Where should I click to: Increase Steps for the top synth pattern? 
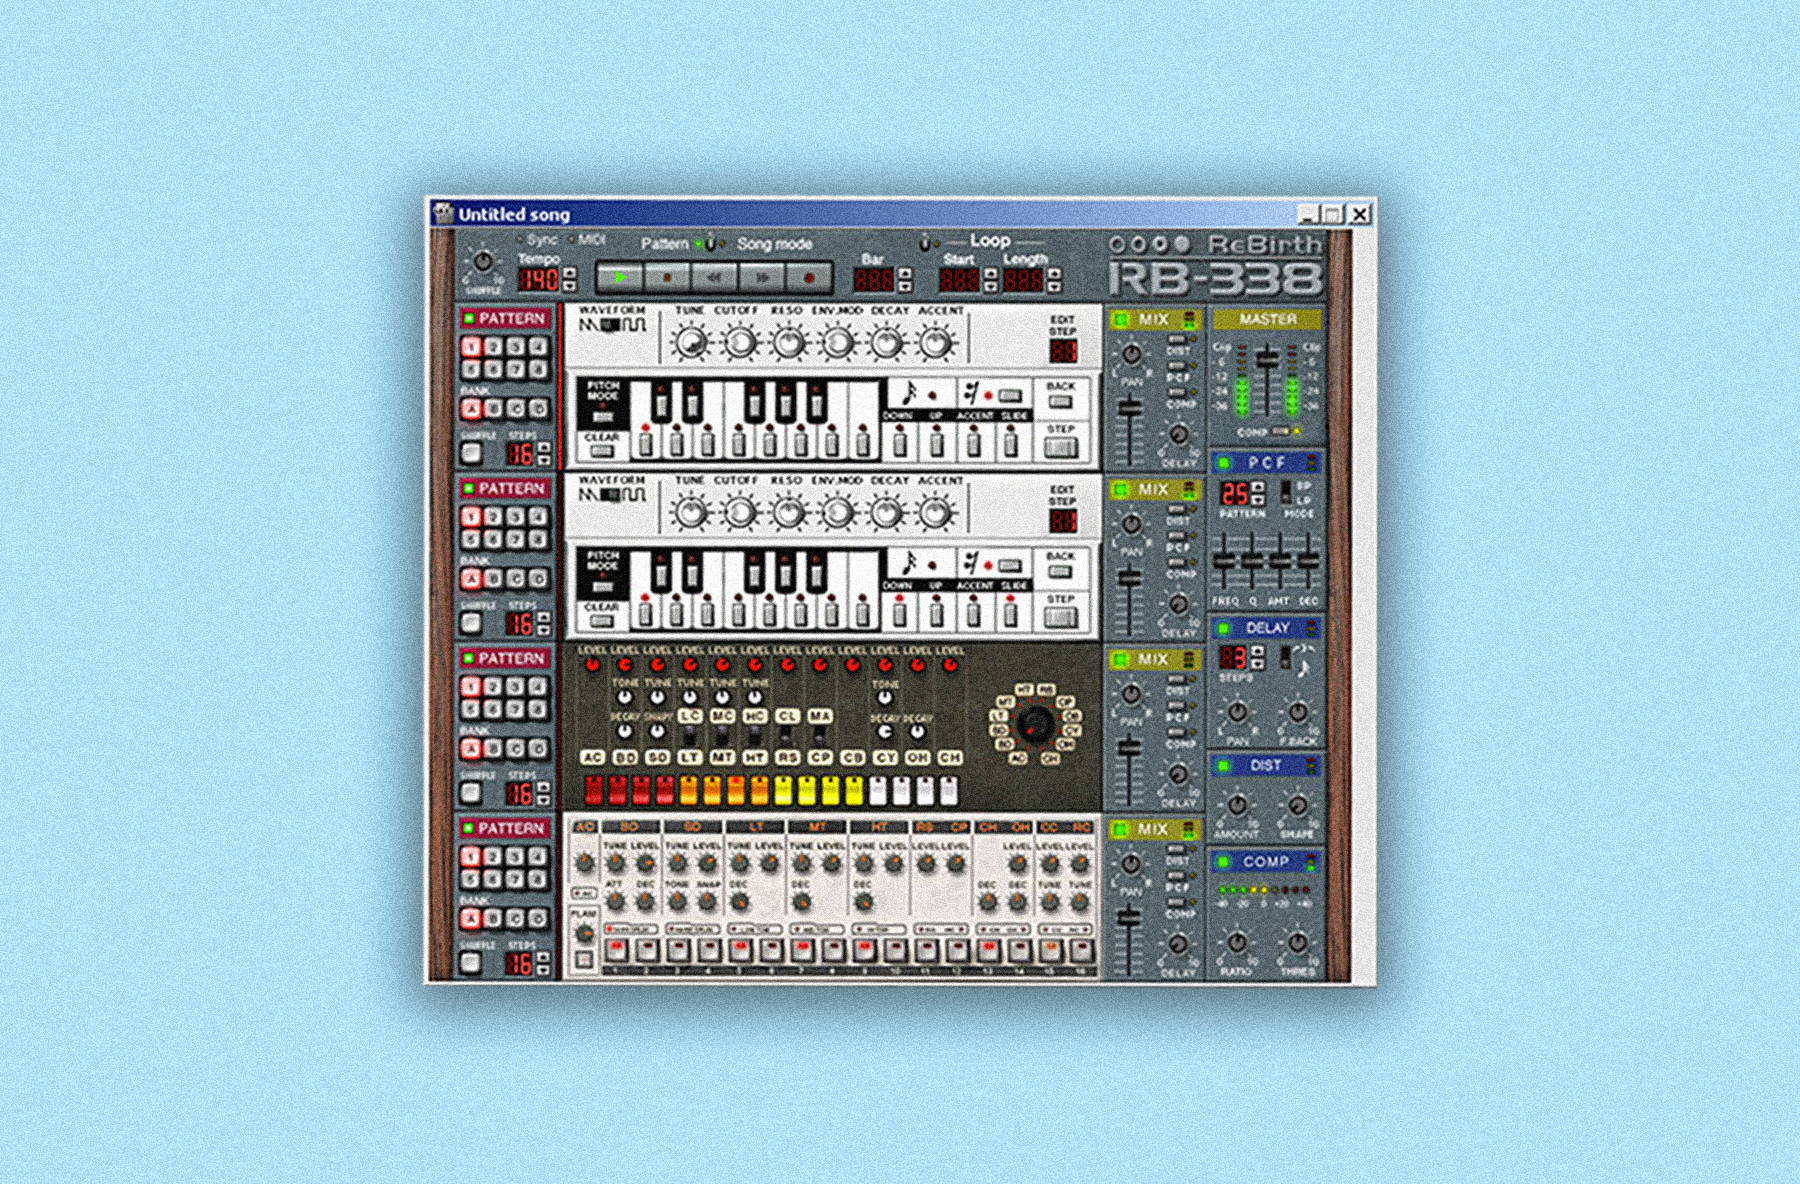pos(544,448)
